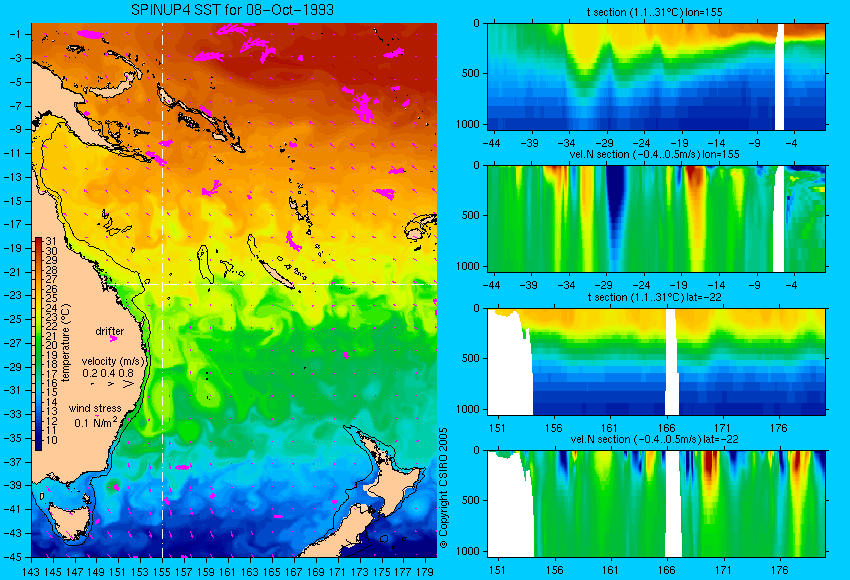Screen dimensions: 850x580
Task: Click "-1" on the SST map latitude axis
Action: point(15,34)
